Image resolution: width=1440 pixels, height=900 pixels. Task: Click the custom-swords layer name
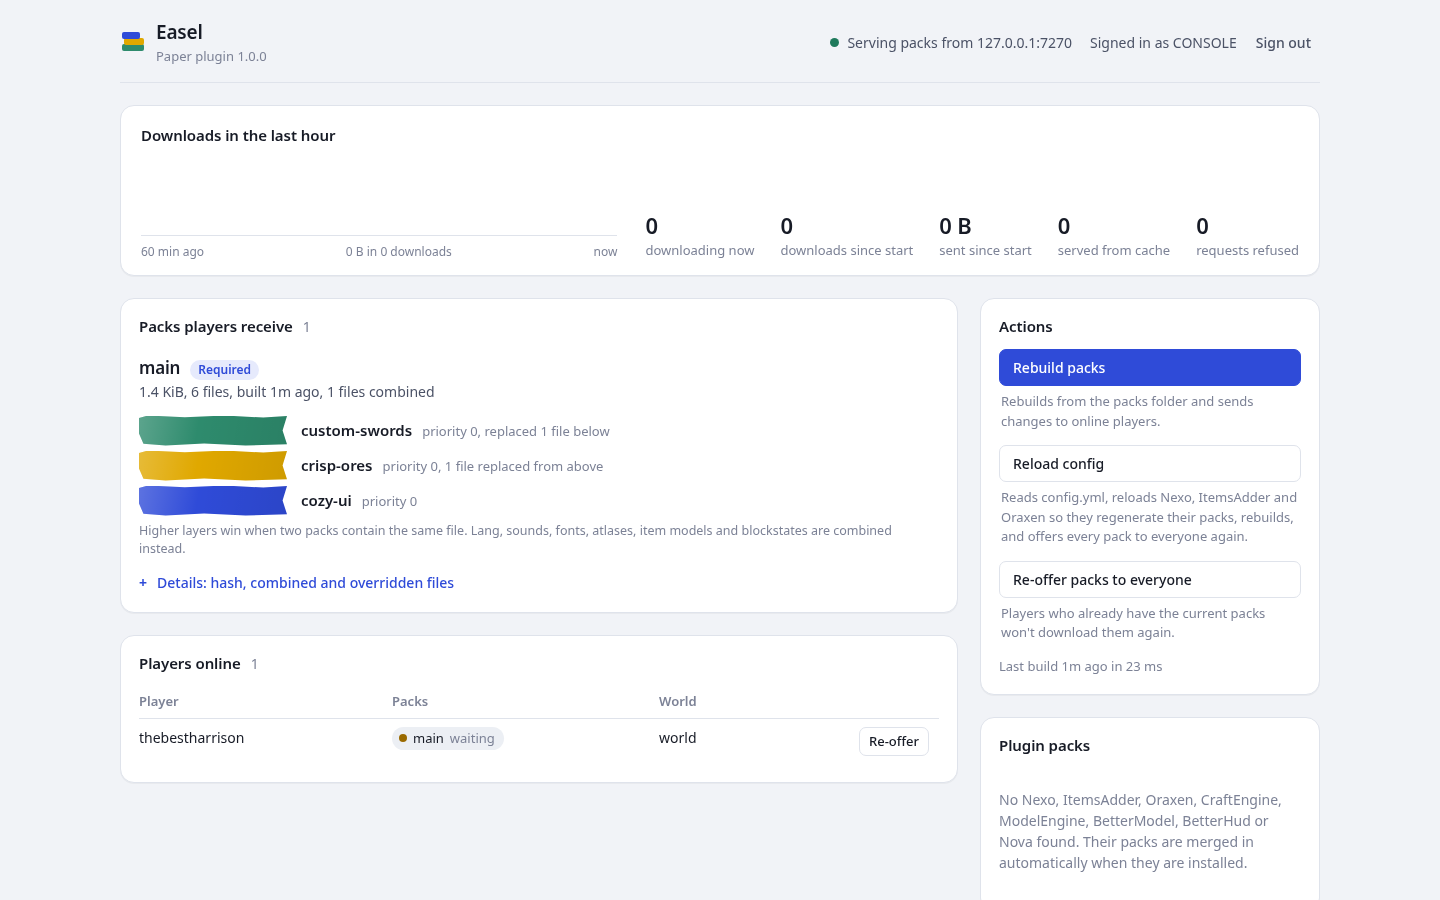click(x=356, y=431)
